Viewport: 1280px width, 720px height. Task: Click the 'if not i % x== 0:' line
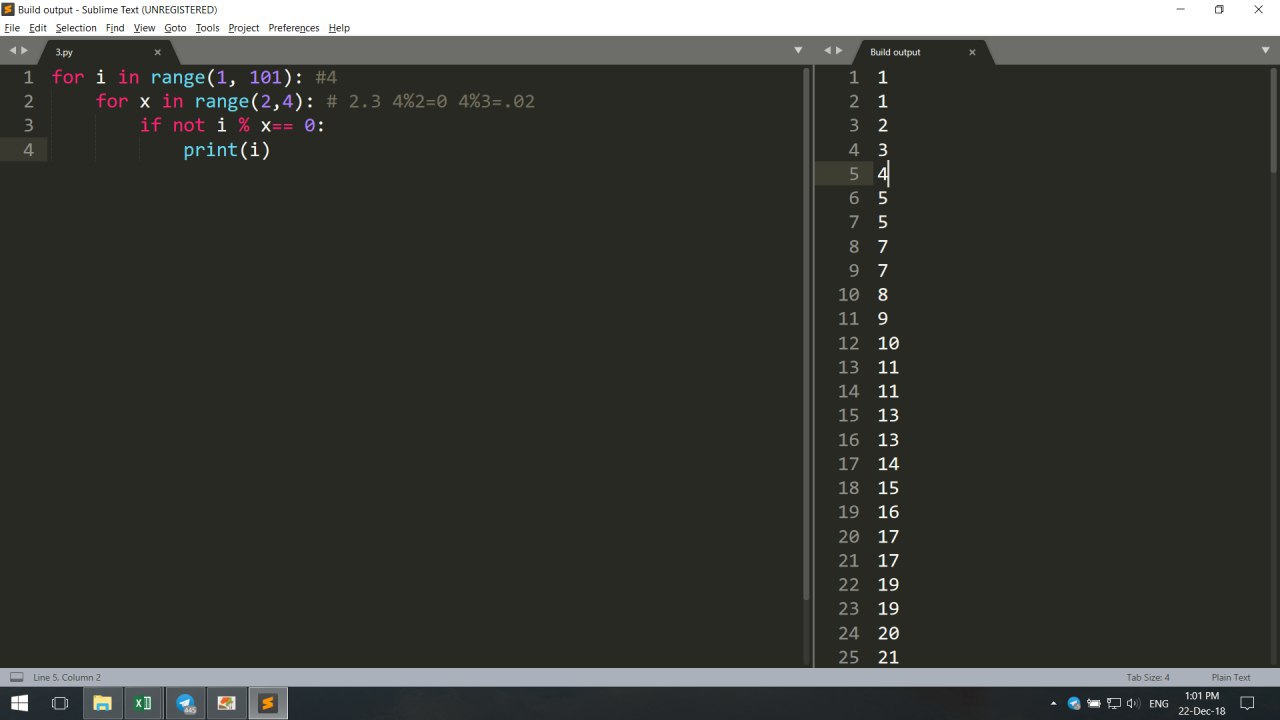pyautogui.click(x=233, y=126)
